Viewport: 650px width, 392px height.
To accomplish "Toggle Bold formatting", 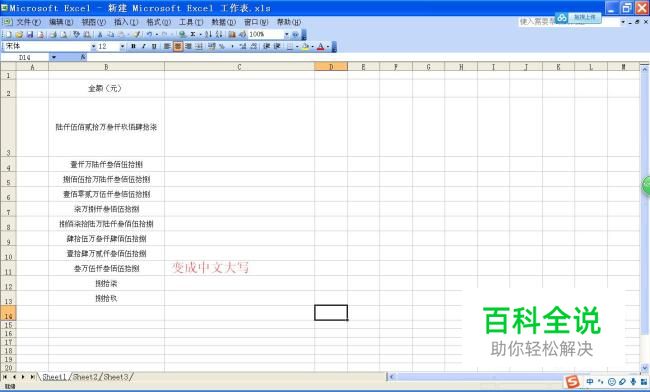I will 133,46.
